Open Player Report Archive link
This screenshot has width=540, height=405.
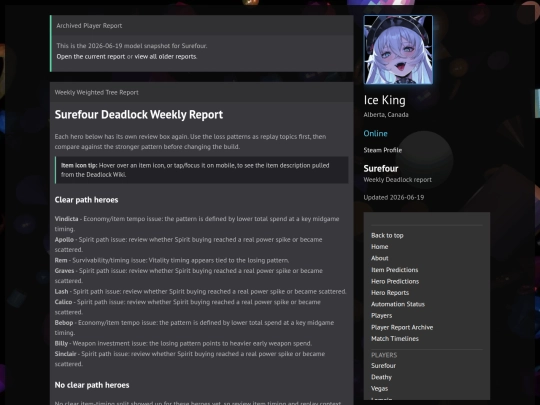(x=402, y=328)
